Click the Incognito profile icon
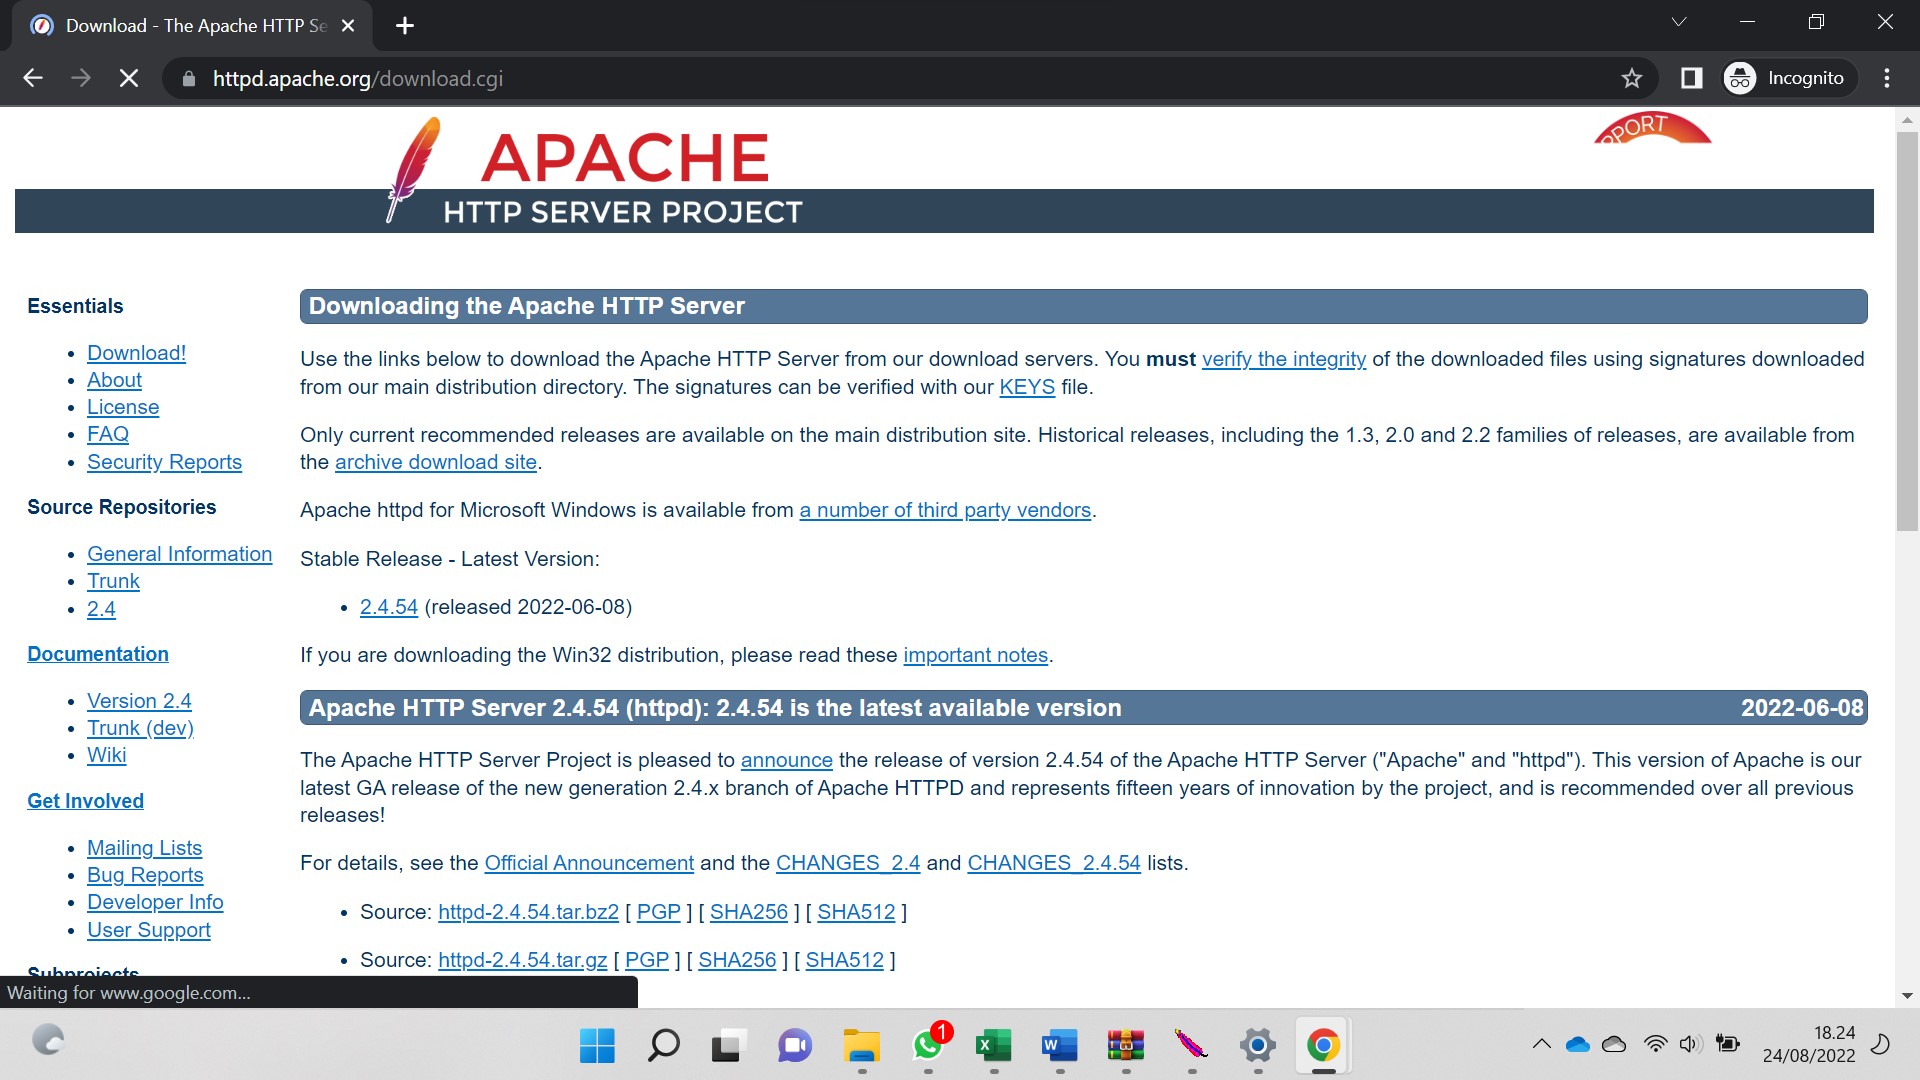The height and width of the screenshot is (1080, 1920). pyautogui.click(x=1739, y=78)
